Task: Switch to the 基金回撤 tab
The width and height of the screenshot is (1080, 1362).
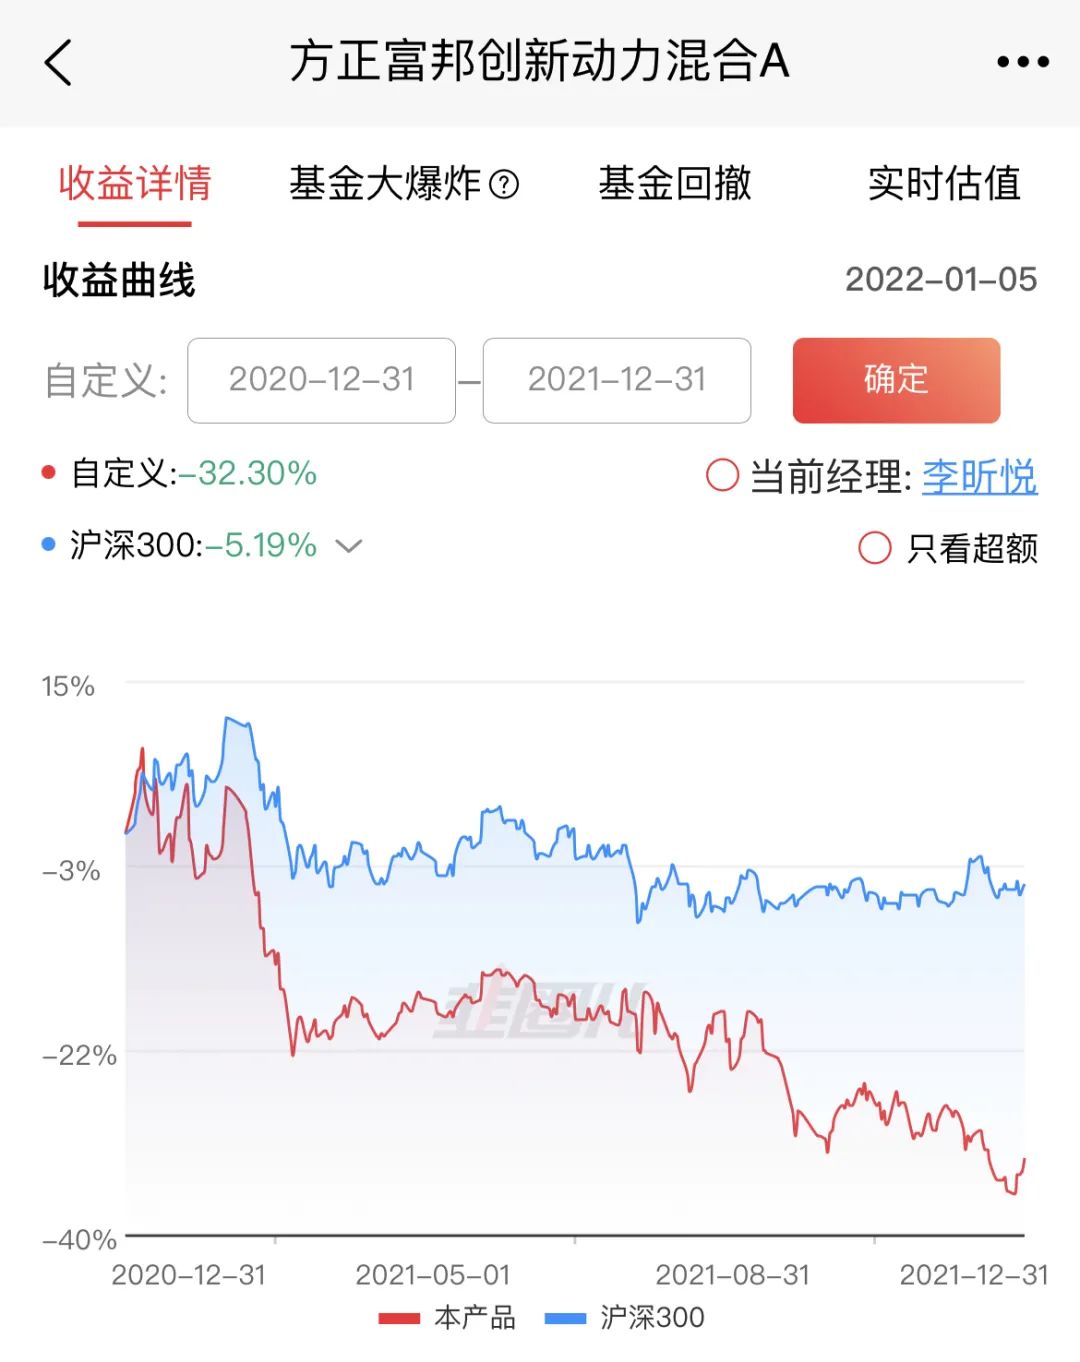Action: (675, 184)
